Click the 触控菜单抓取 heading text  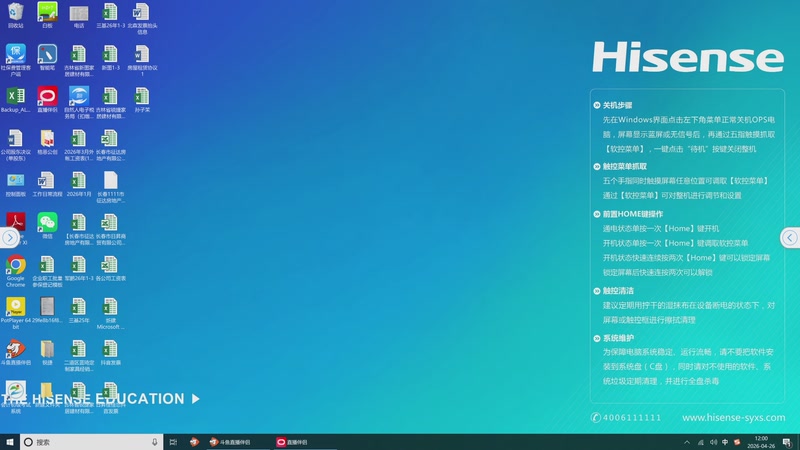(x=624, y=166)
